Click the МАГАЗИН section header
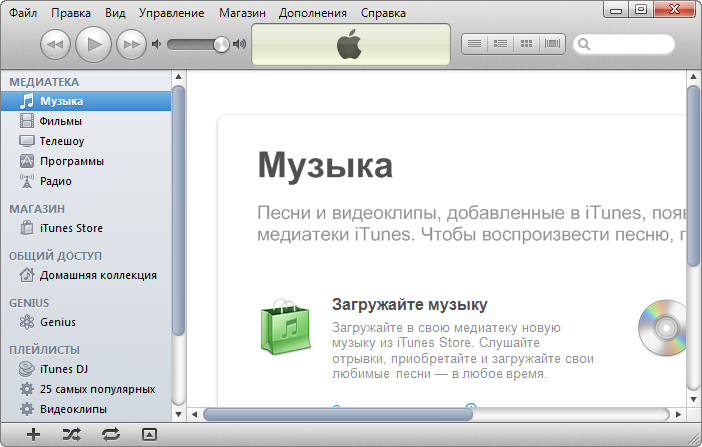This screenshot has width=702, height=447. tap(37, 209)
